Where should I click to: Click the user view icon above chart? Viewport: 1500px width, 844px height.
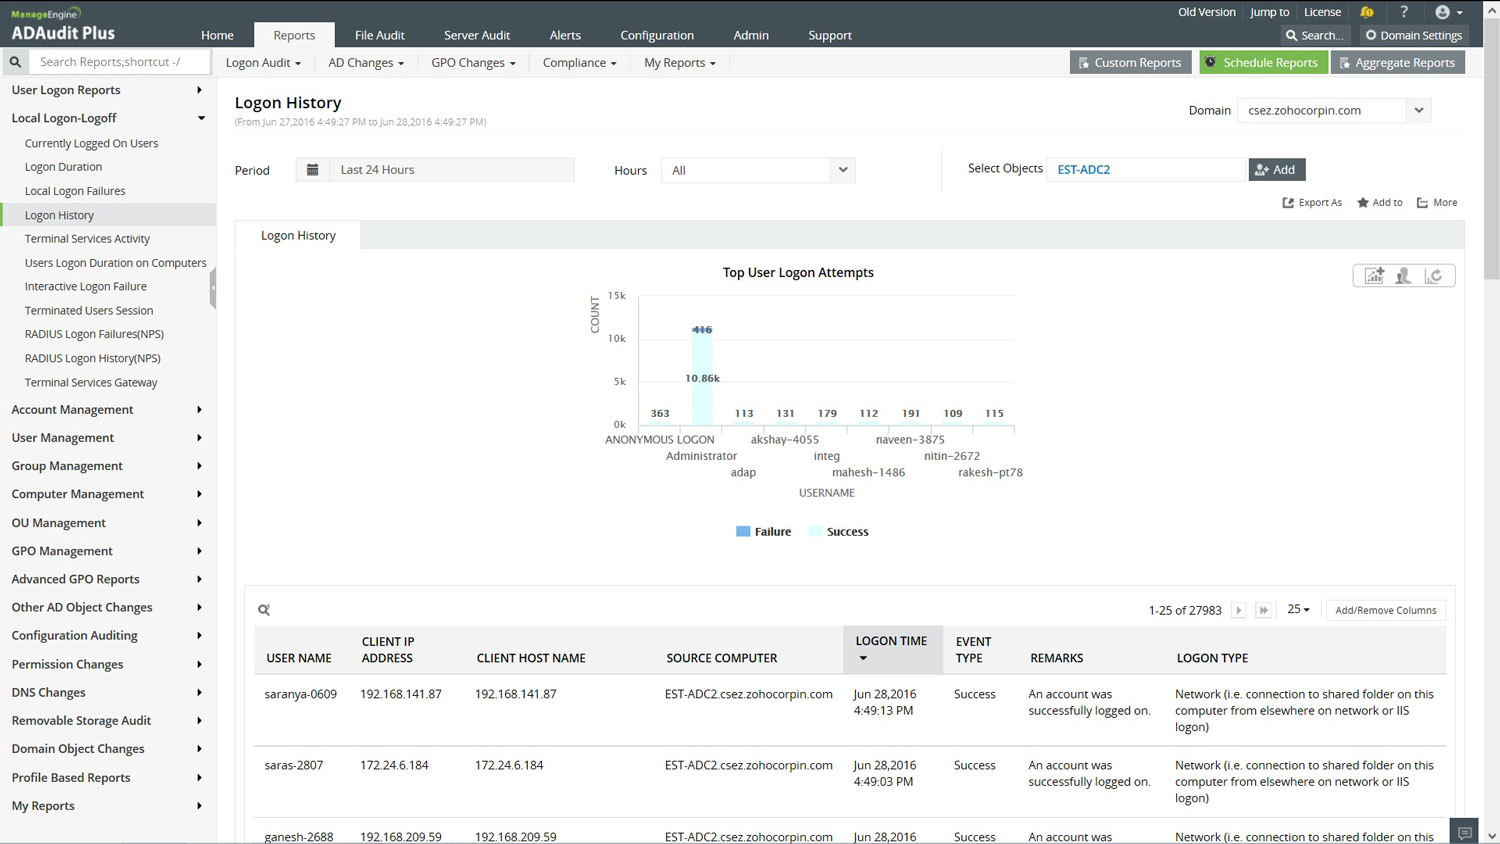pos(1403,276)
